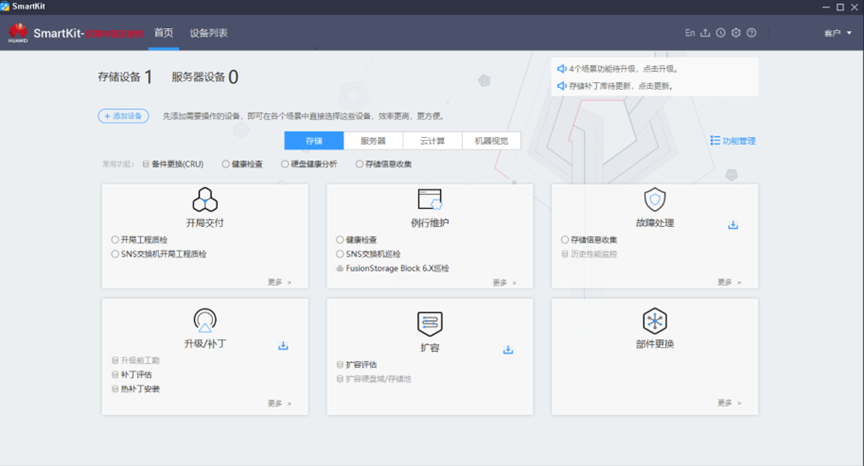Click the 部件更换 hexagon snowflake icon

(655, 321)
